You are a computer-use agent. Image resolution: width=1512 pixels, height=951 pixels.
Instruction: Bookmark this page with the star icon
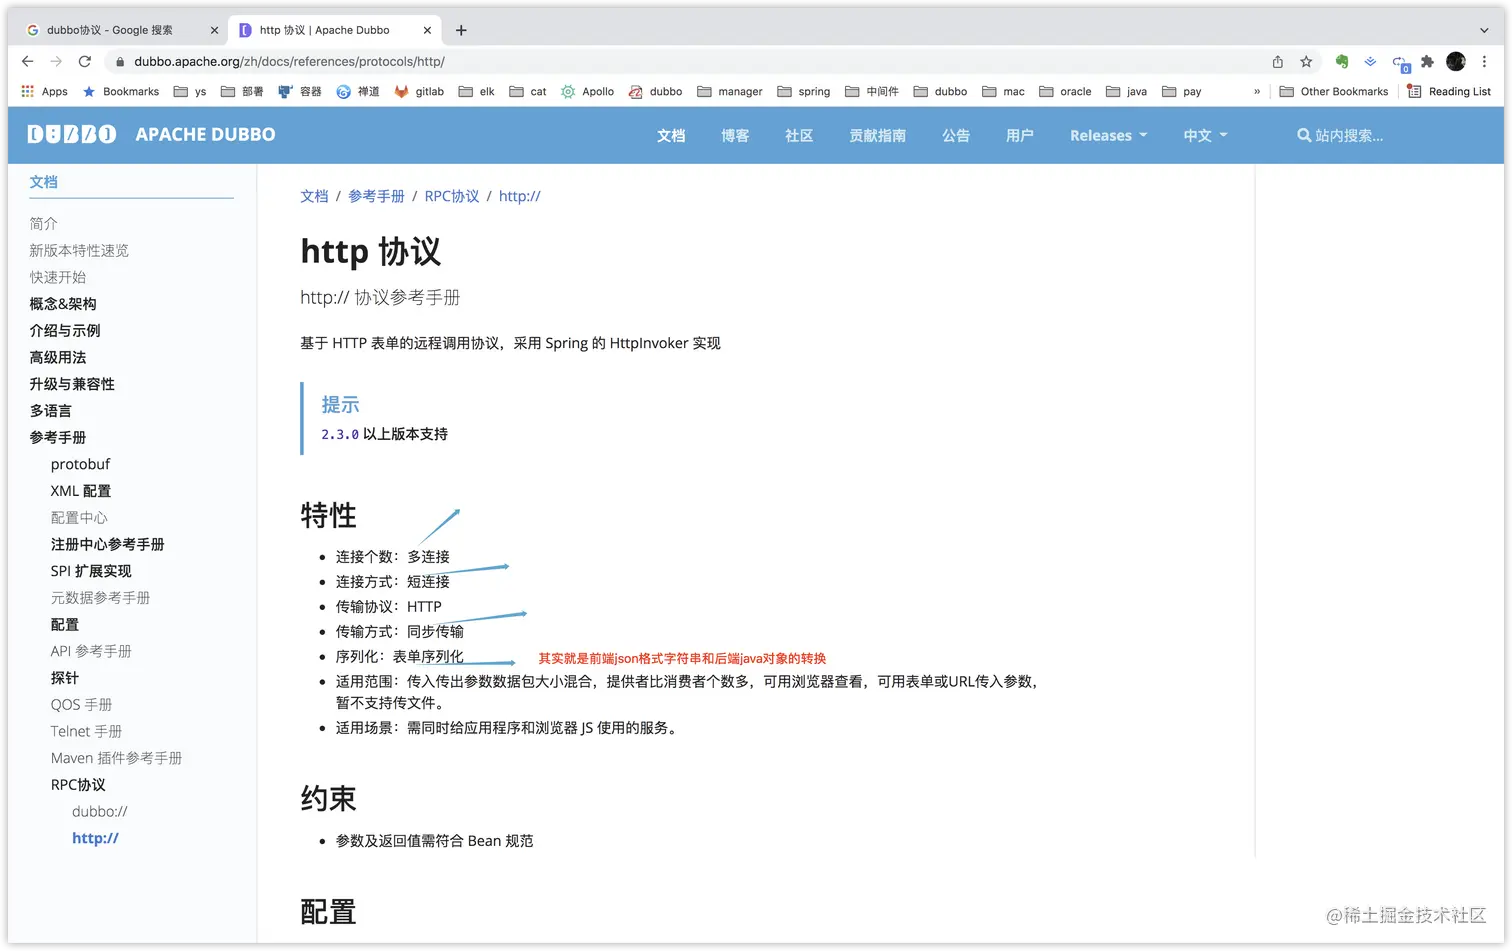click(1306, 61)
